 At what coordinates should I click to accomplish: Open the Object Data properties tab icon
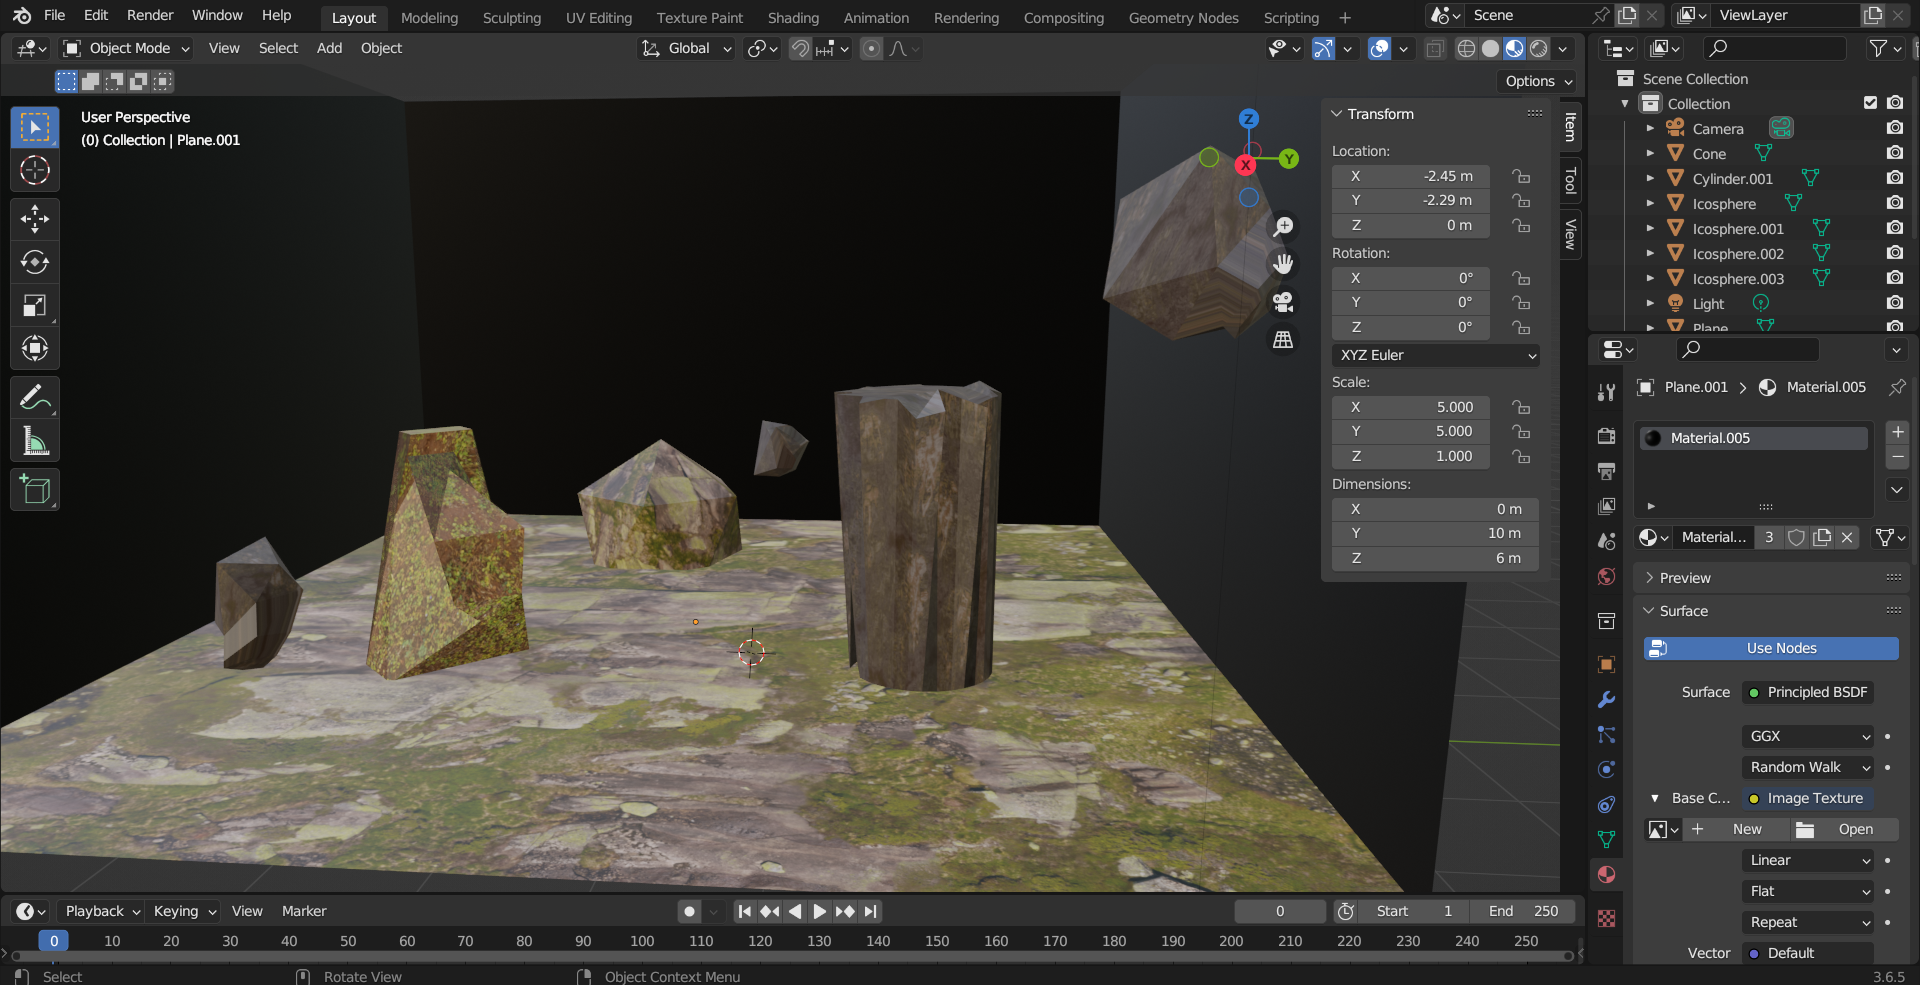[x=1606, y=839]
